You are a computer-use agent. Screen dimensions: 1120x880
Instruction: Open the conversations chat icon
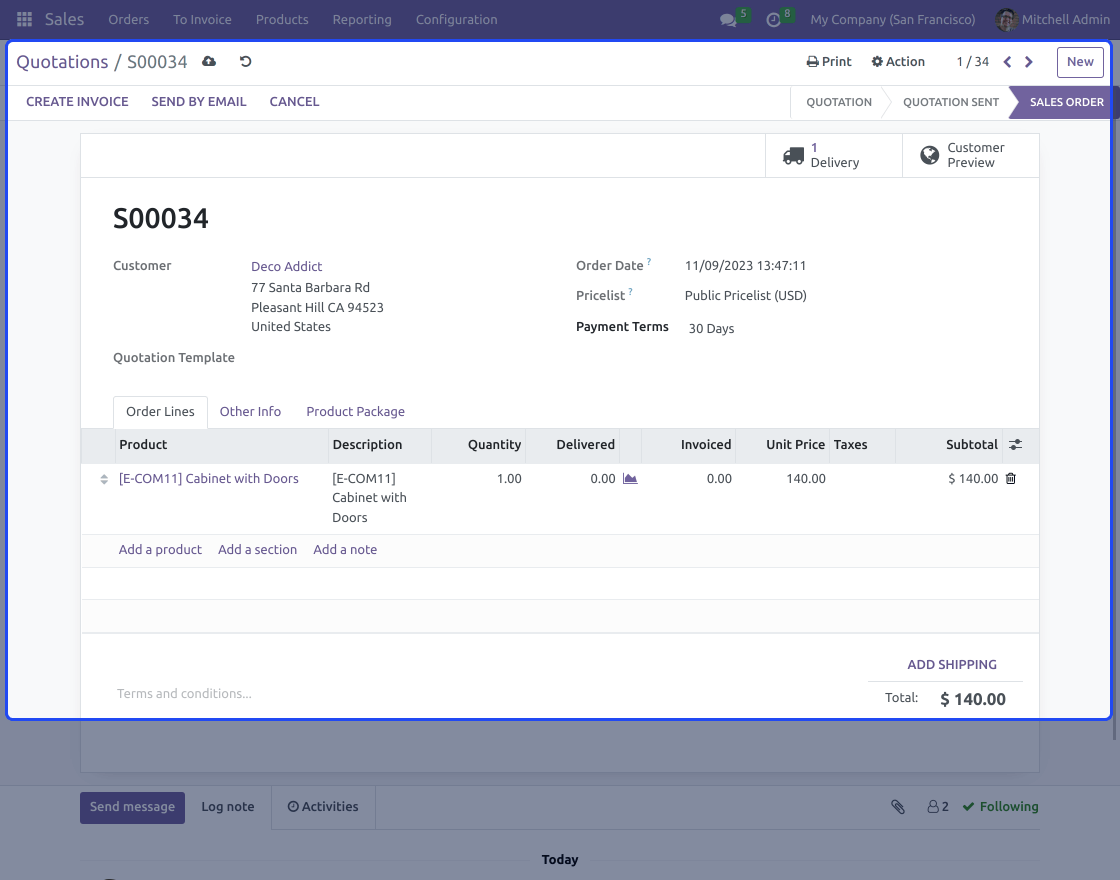(x=729, y=20)
